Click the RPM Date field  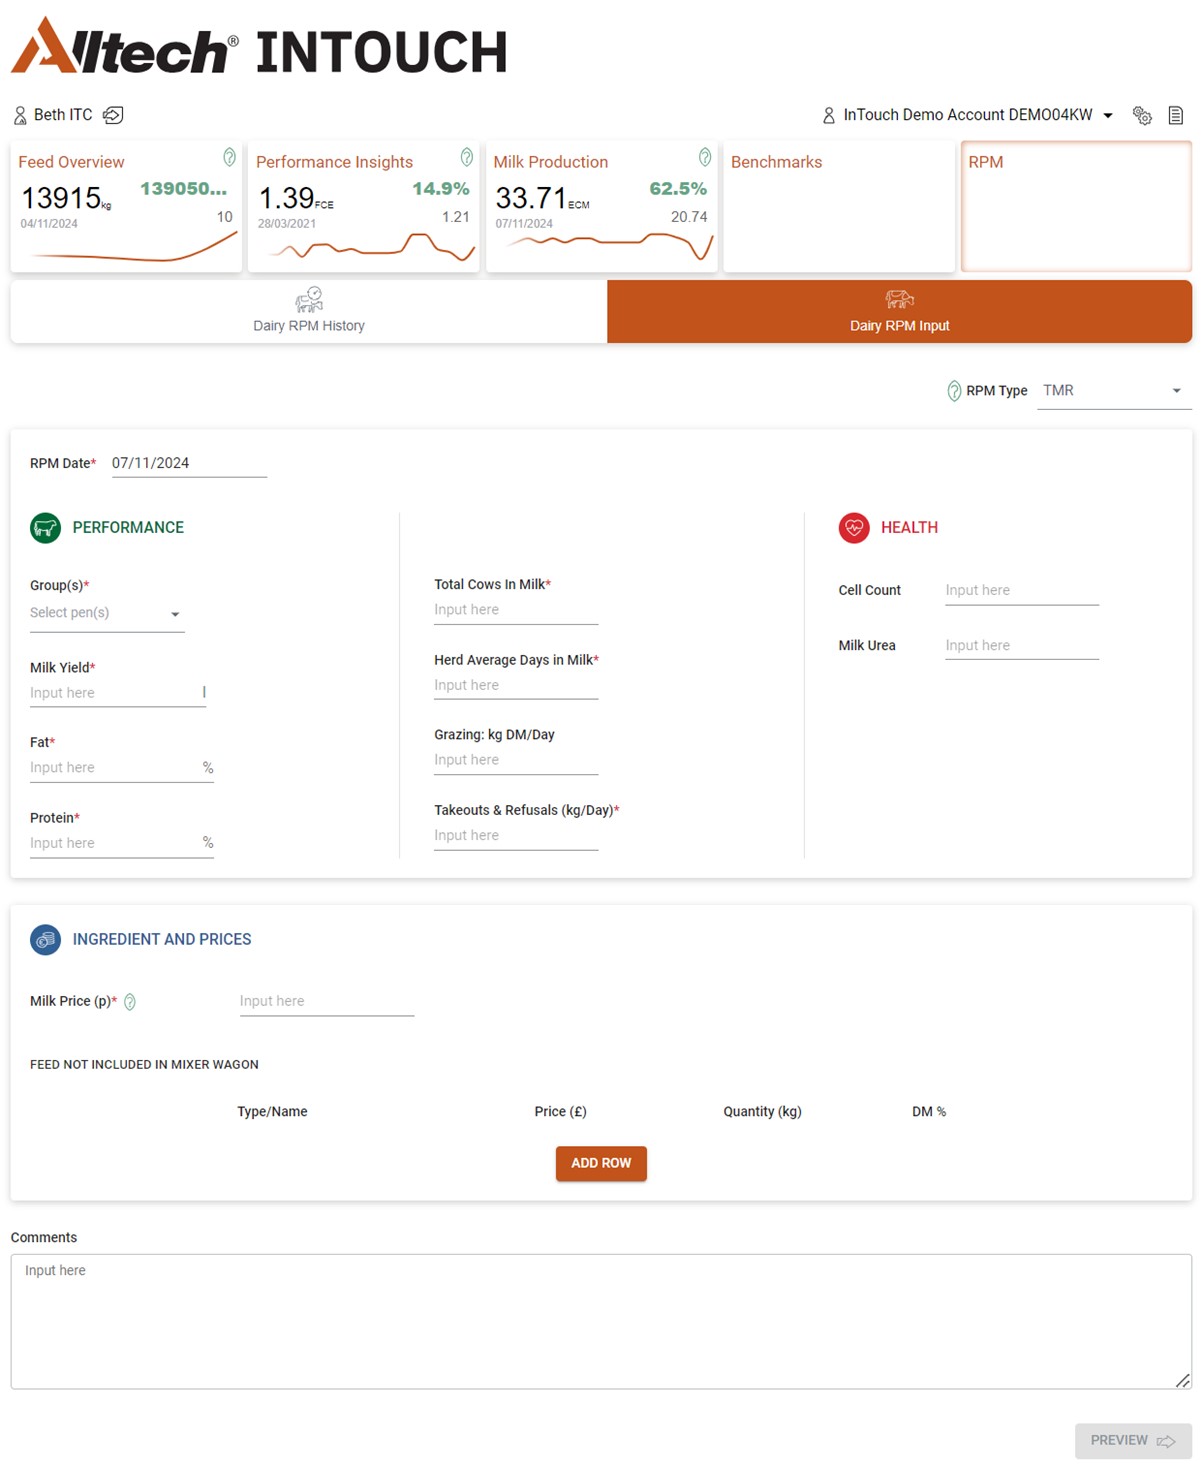pos(189,464)
